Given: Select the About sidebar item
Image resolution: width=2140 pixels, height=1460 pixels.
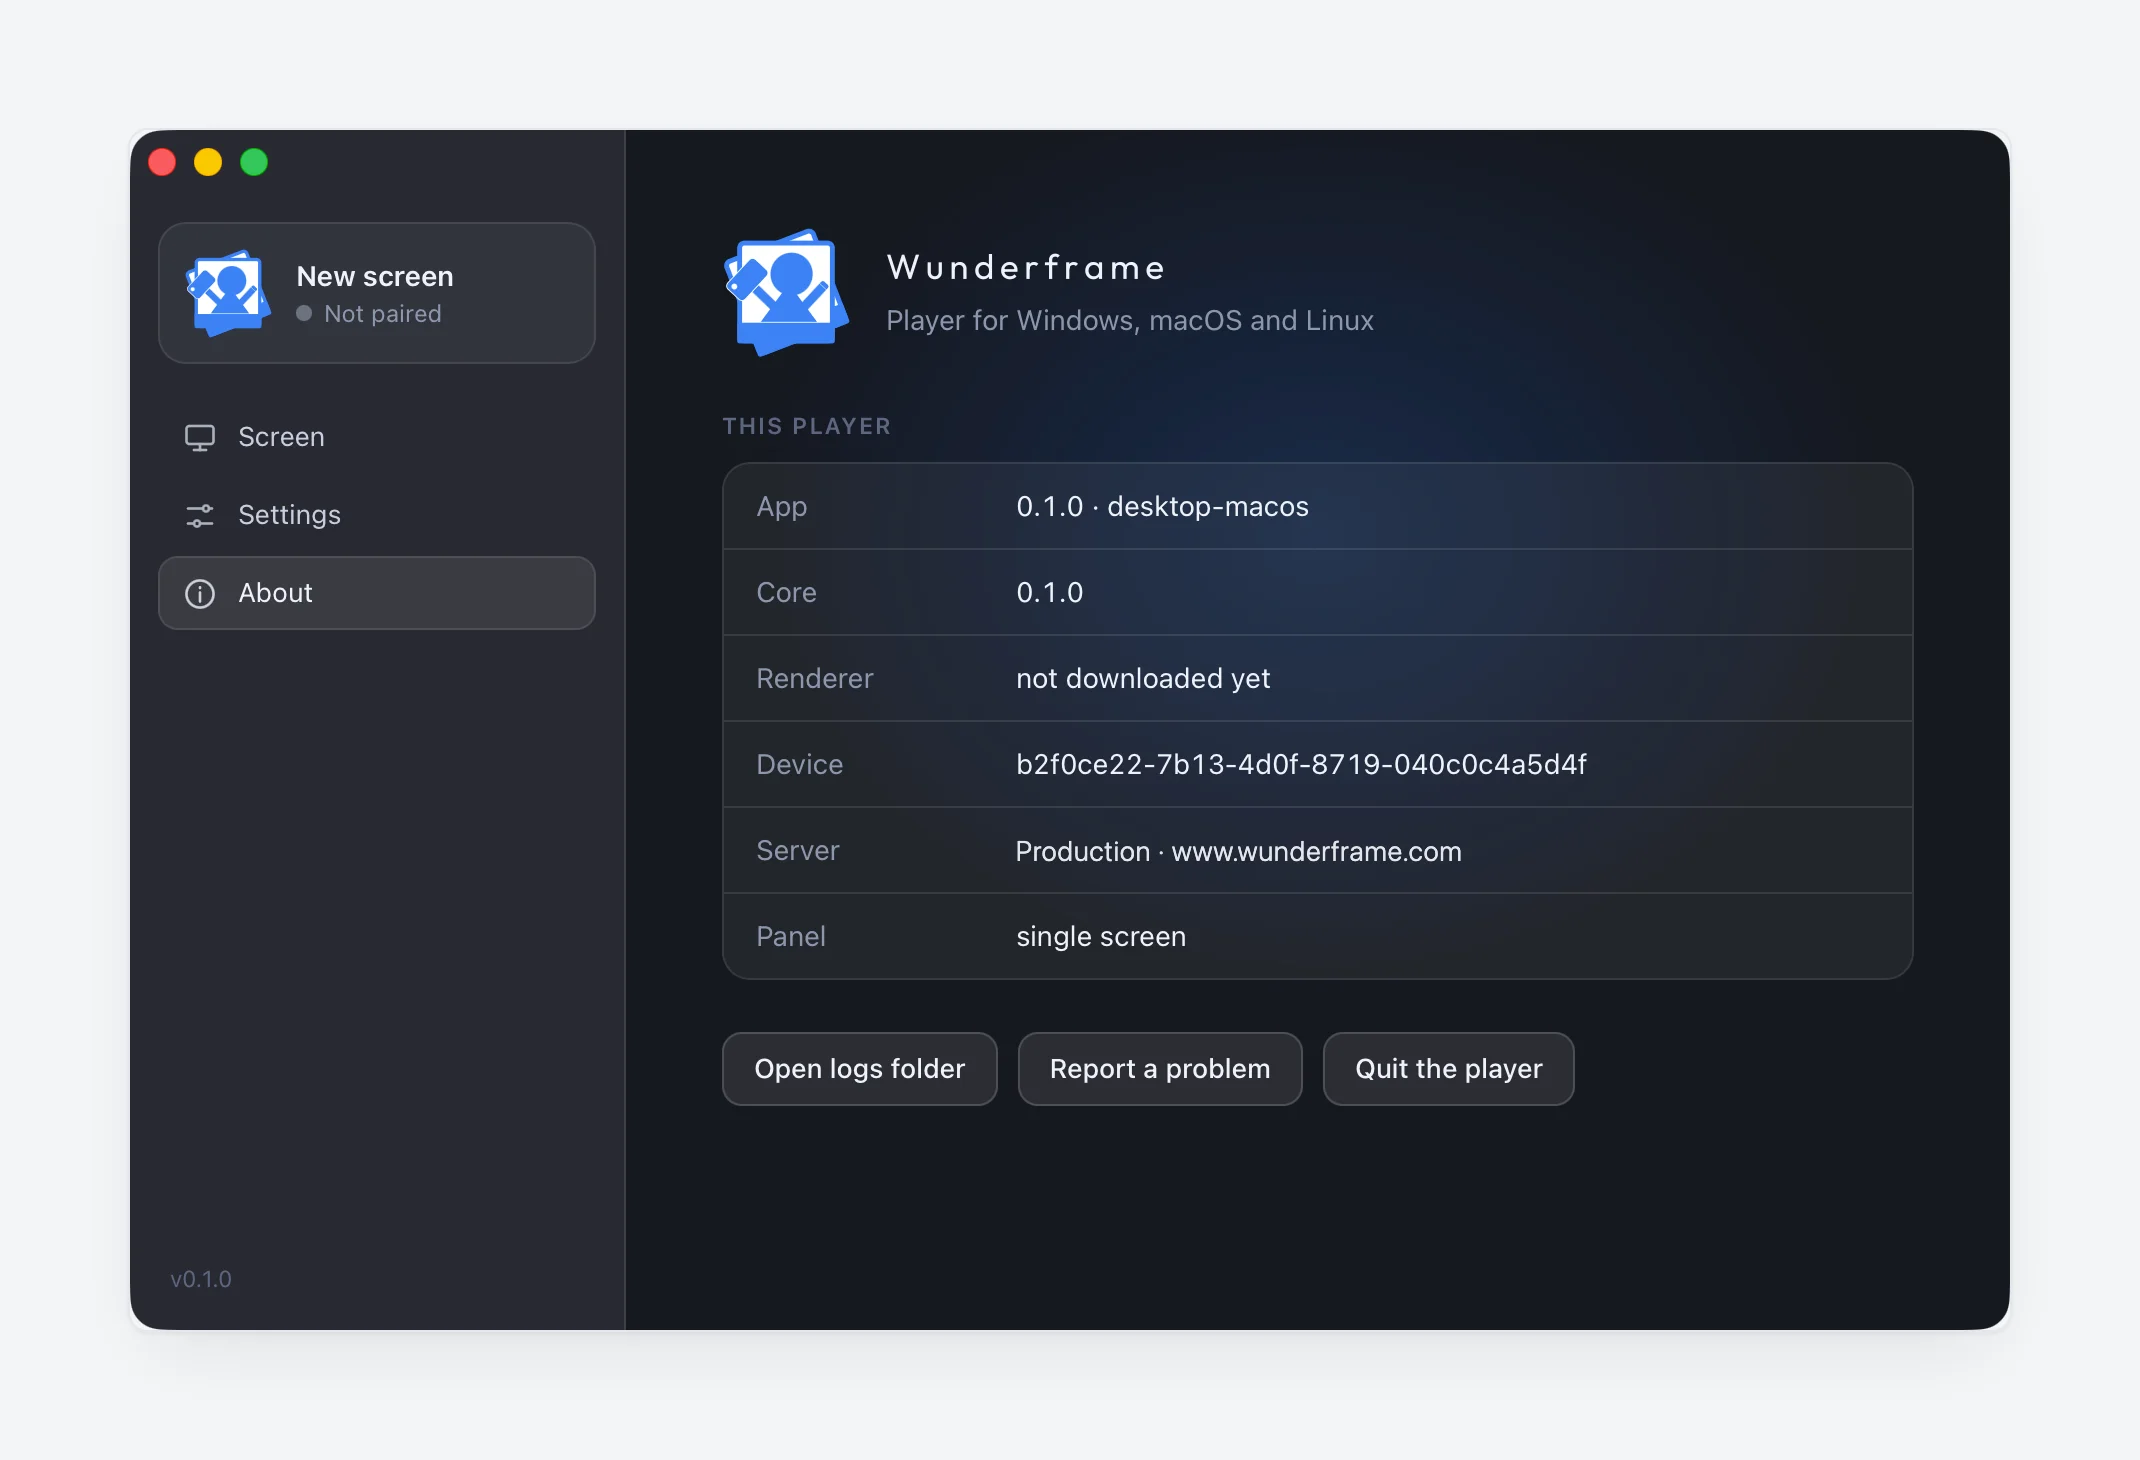Looking at the screenshot, I should click(x=377, y=593).
